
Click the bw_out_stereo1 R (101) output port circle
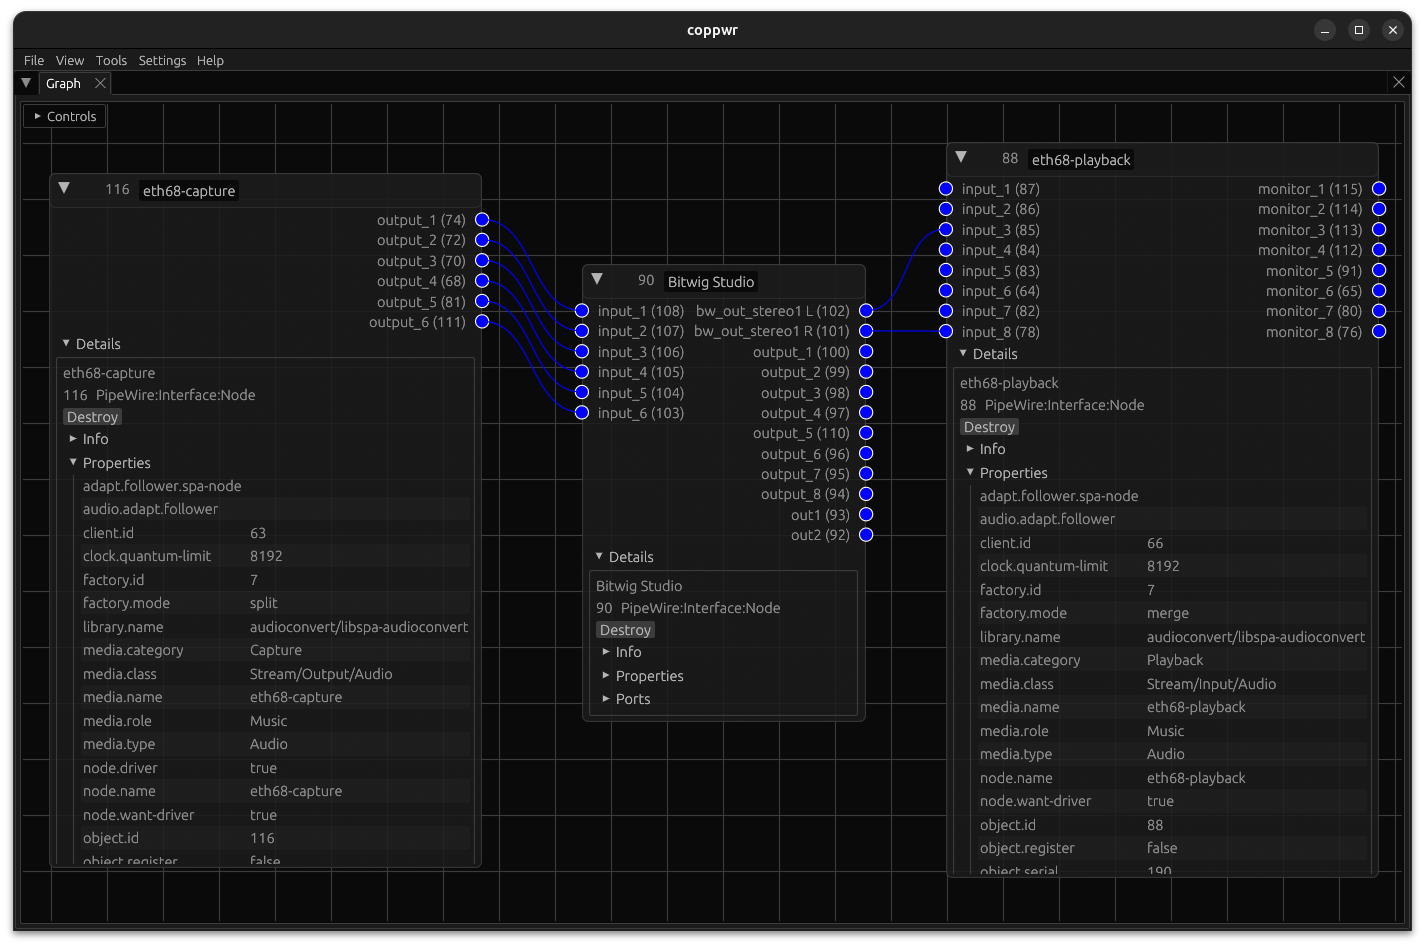[866, 331]
